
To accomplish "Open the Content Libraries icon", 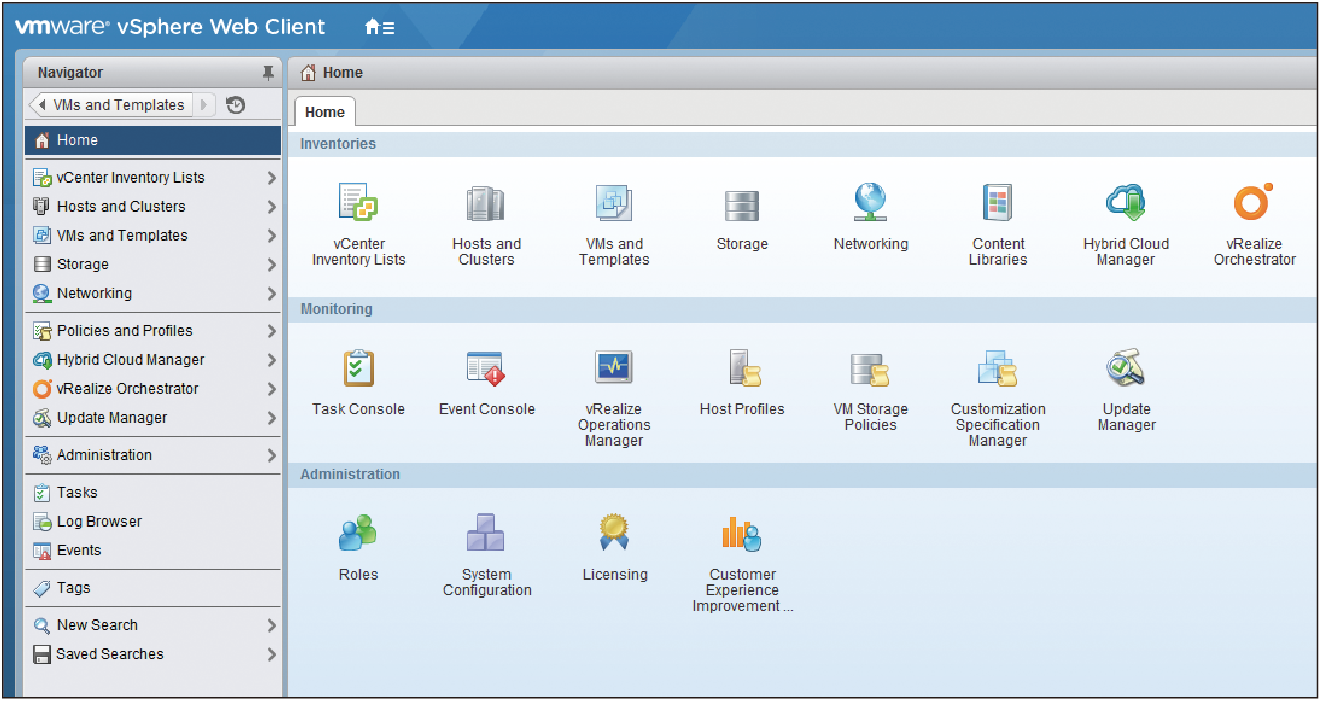I will pyautogui.click(x=998, y=204).
